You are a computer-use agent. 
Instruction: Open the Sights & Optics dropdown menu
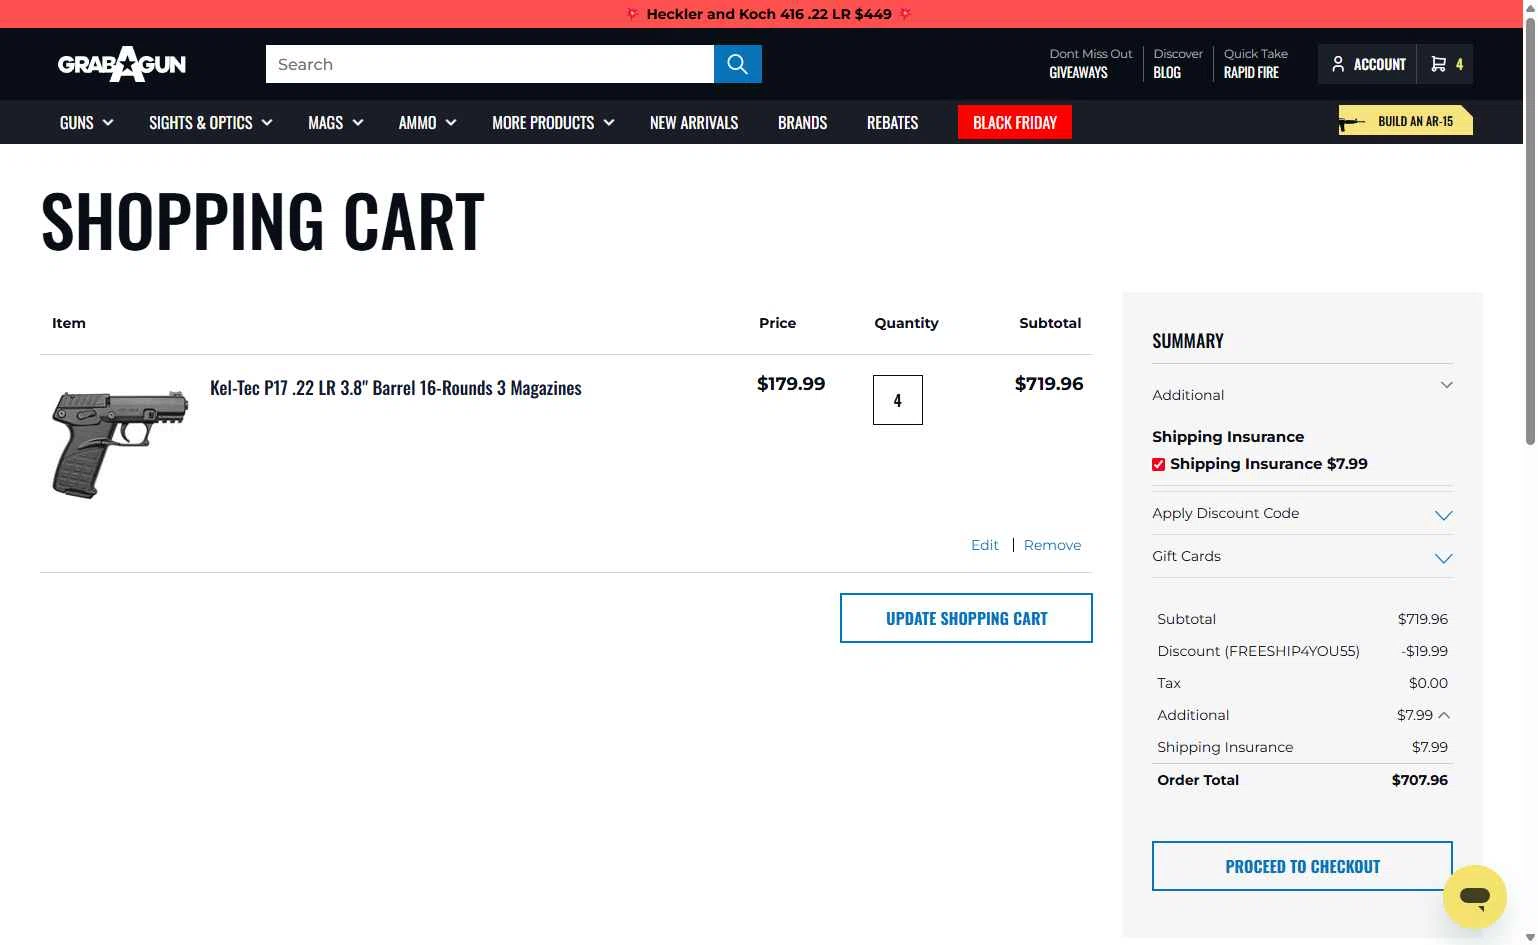click(x=210, y=122)
